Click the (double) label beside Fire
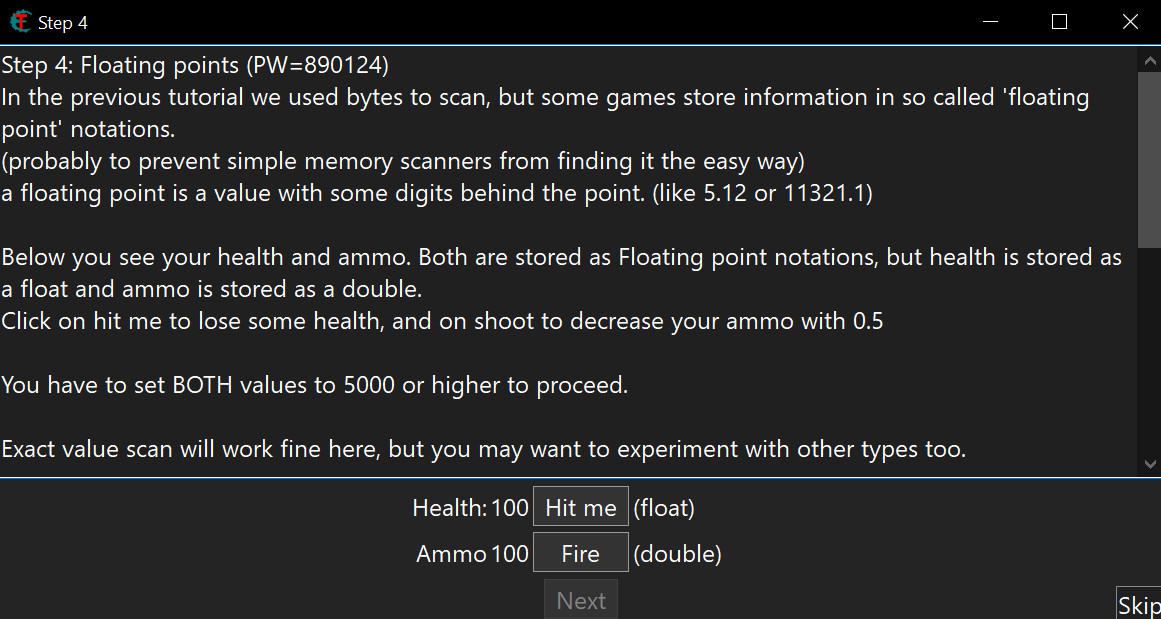The height and width of the screenshot is (619, 1161). tap(677, 554)
